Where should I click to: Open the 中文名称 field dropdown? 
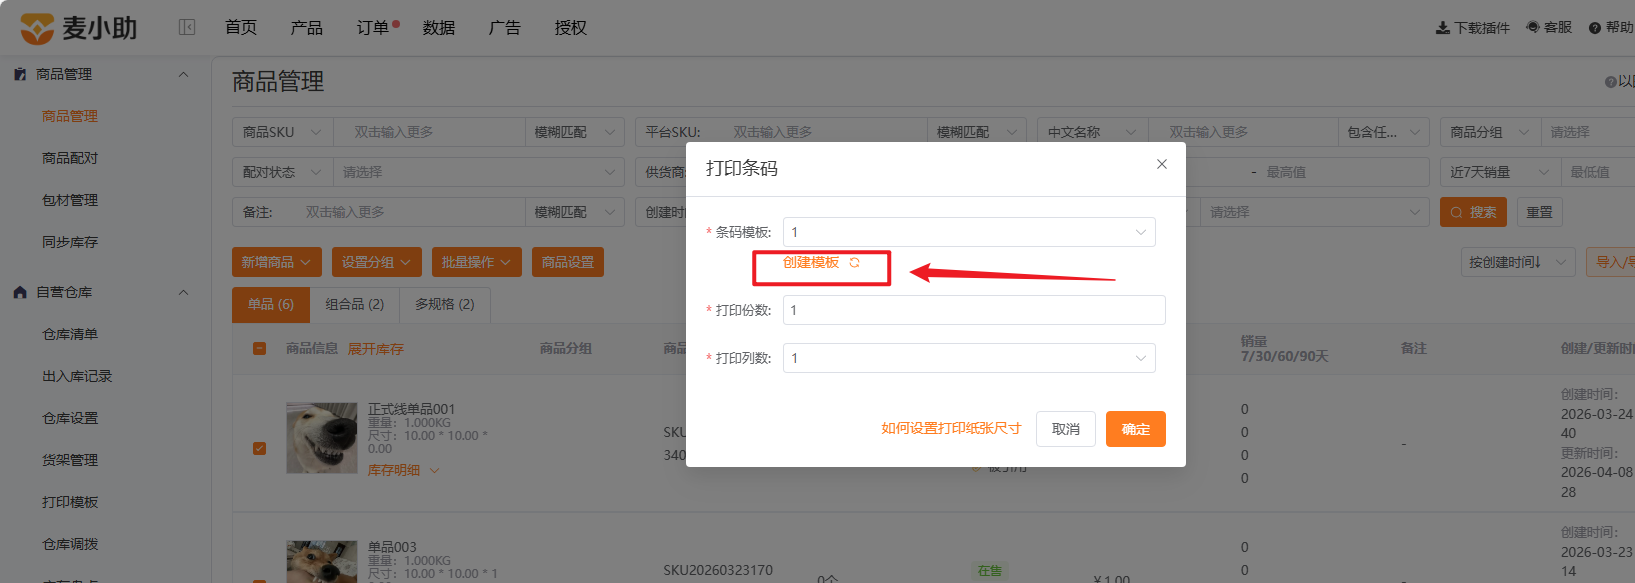[x=1092, y=132]
